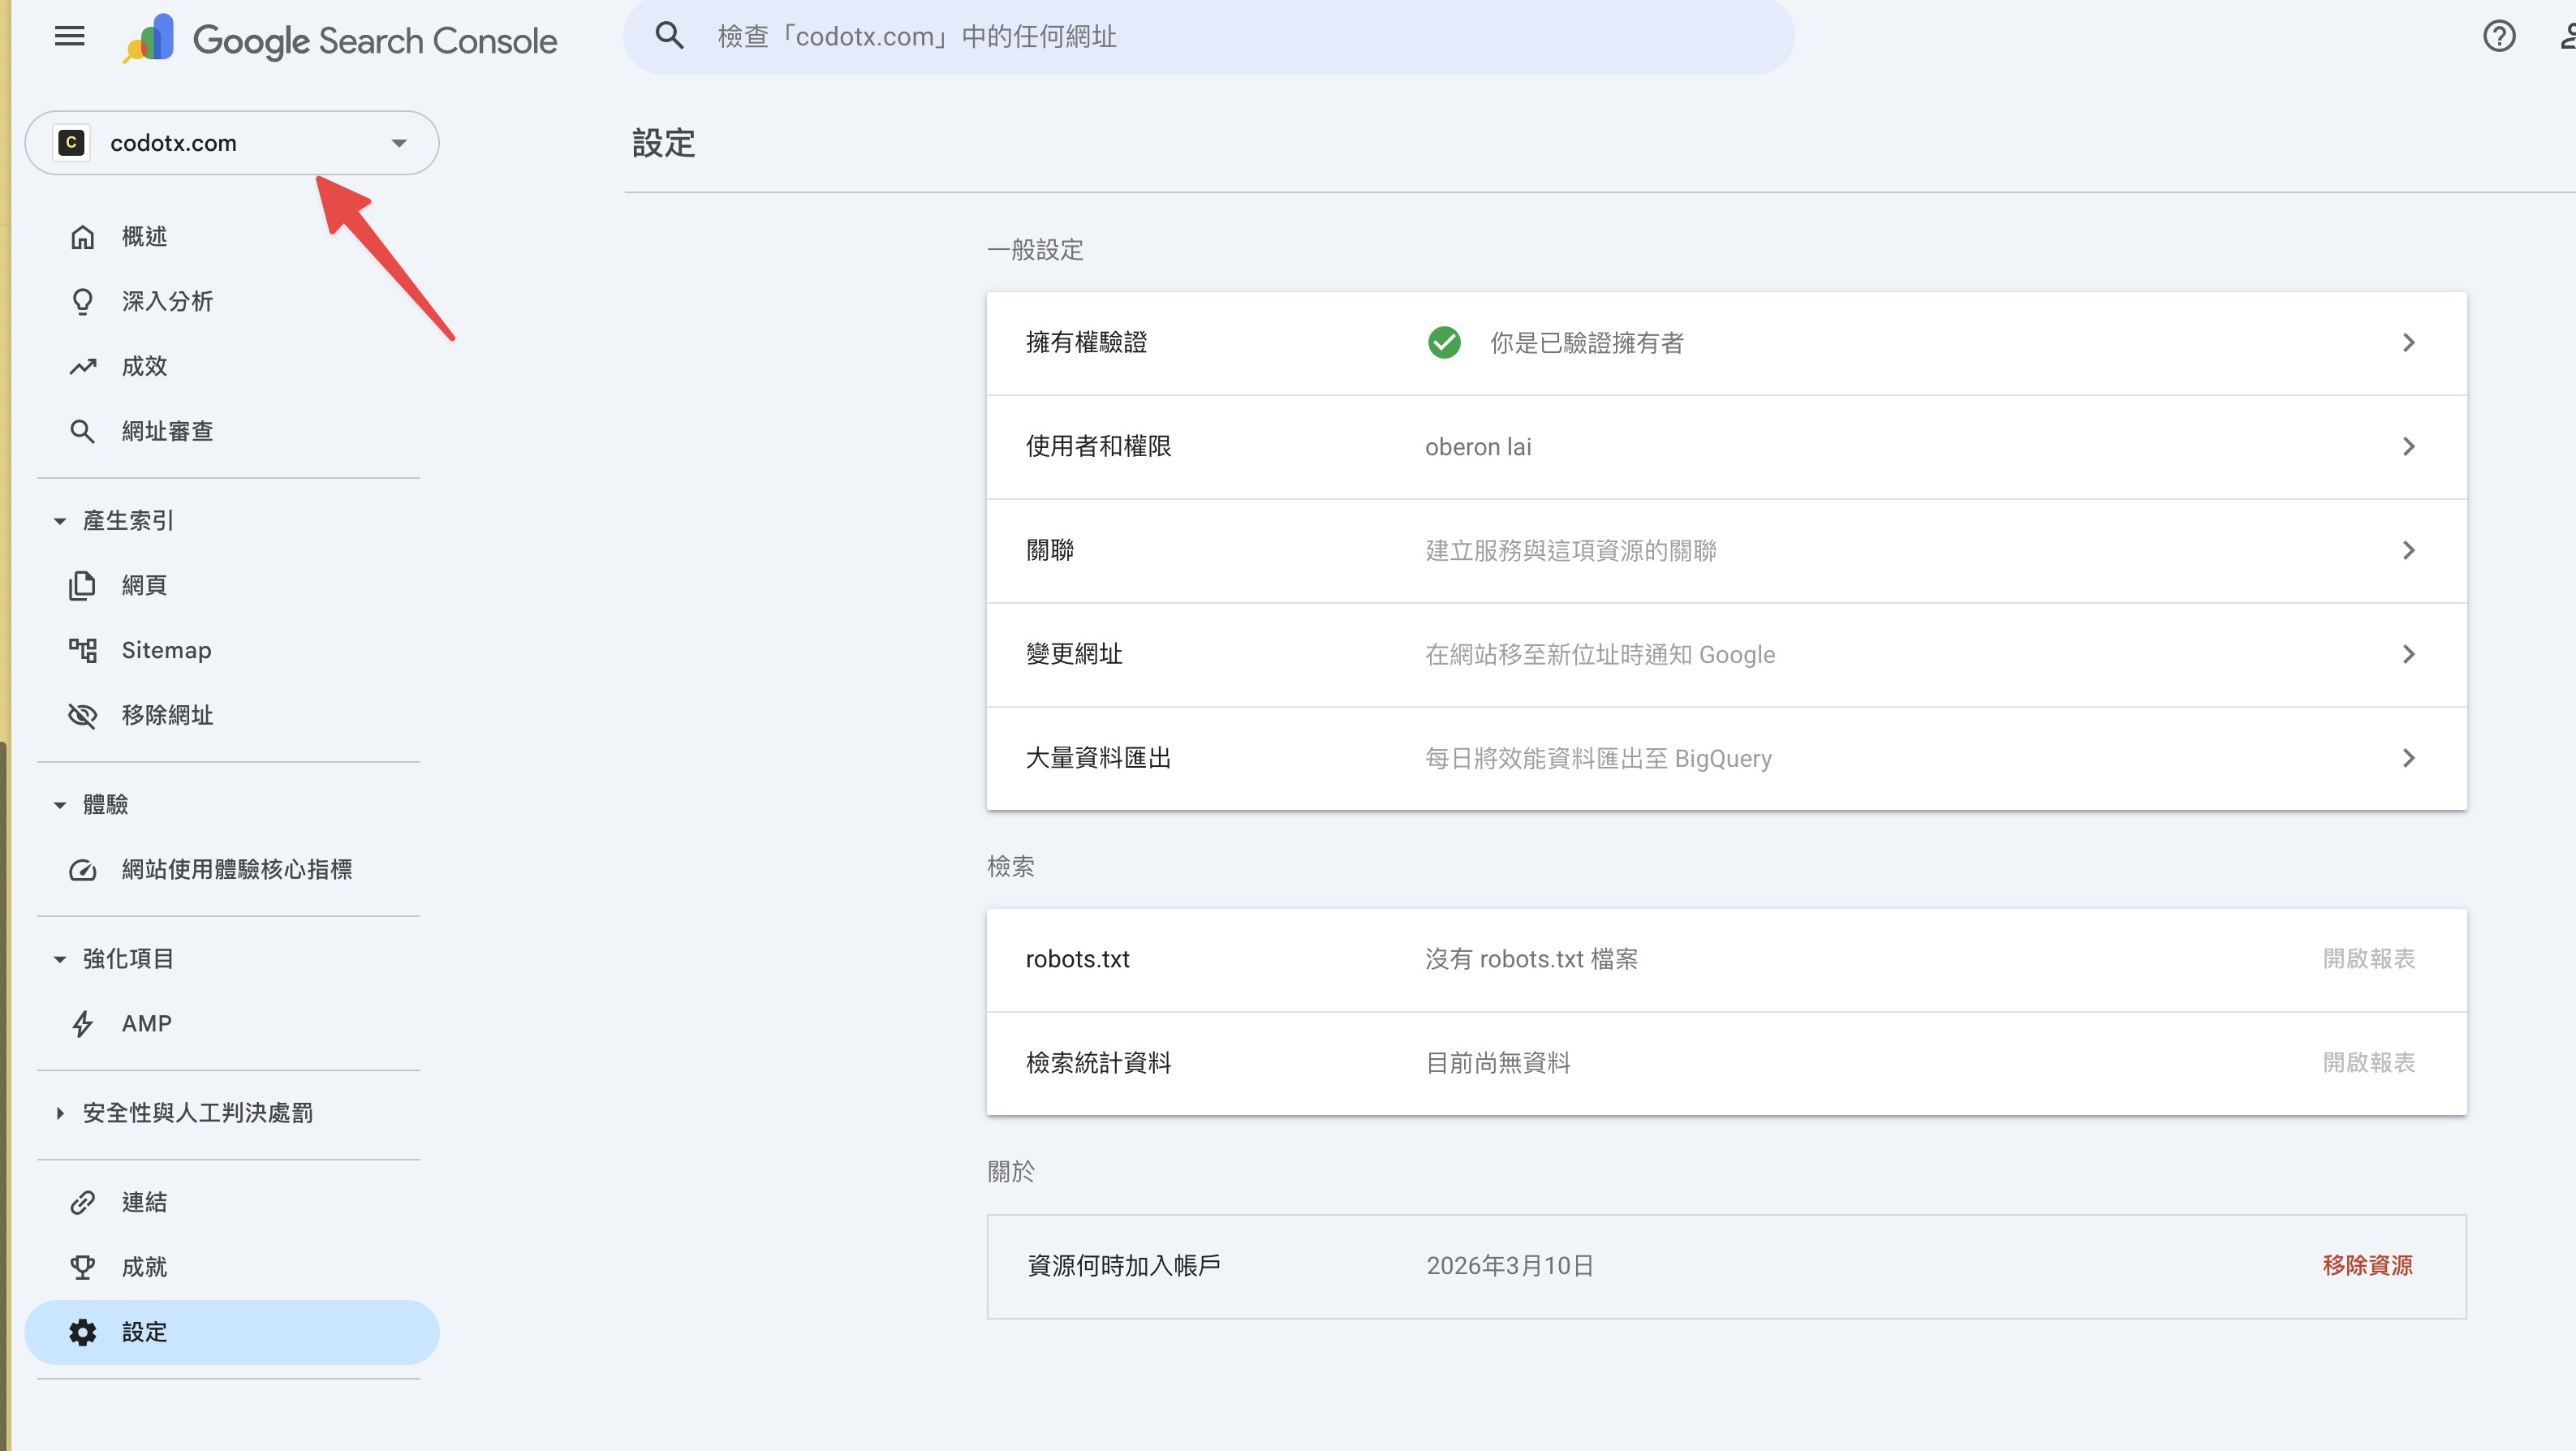Open the AMP lightning bolt icon
The image size is (2576, 1451).
coord(82,1024)
